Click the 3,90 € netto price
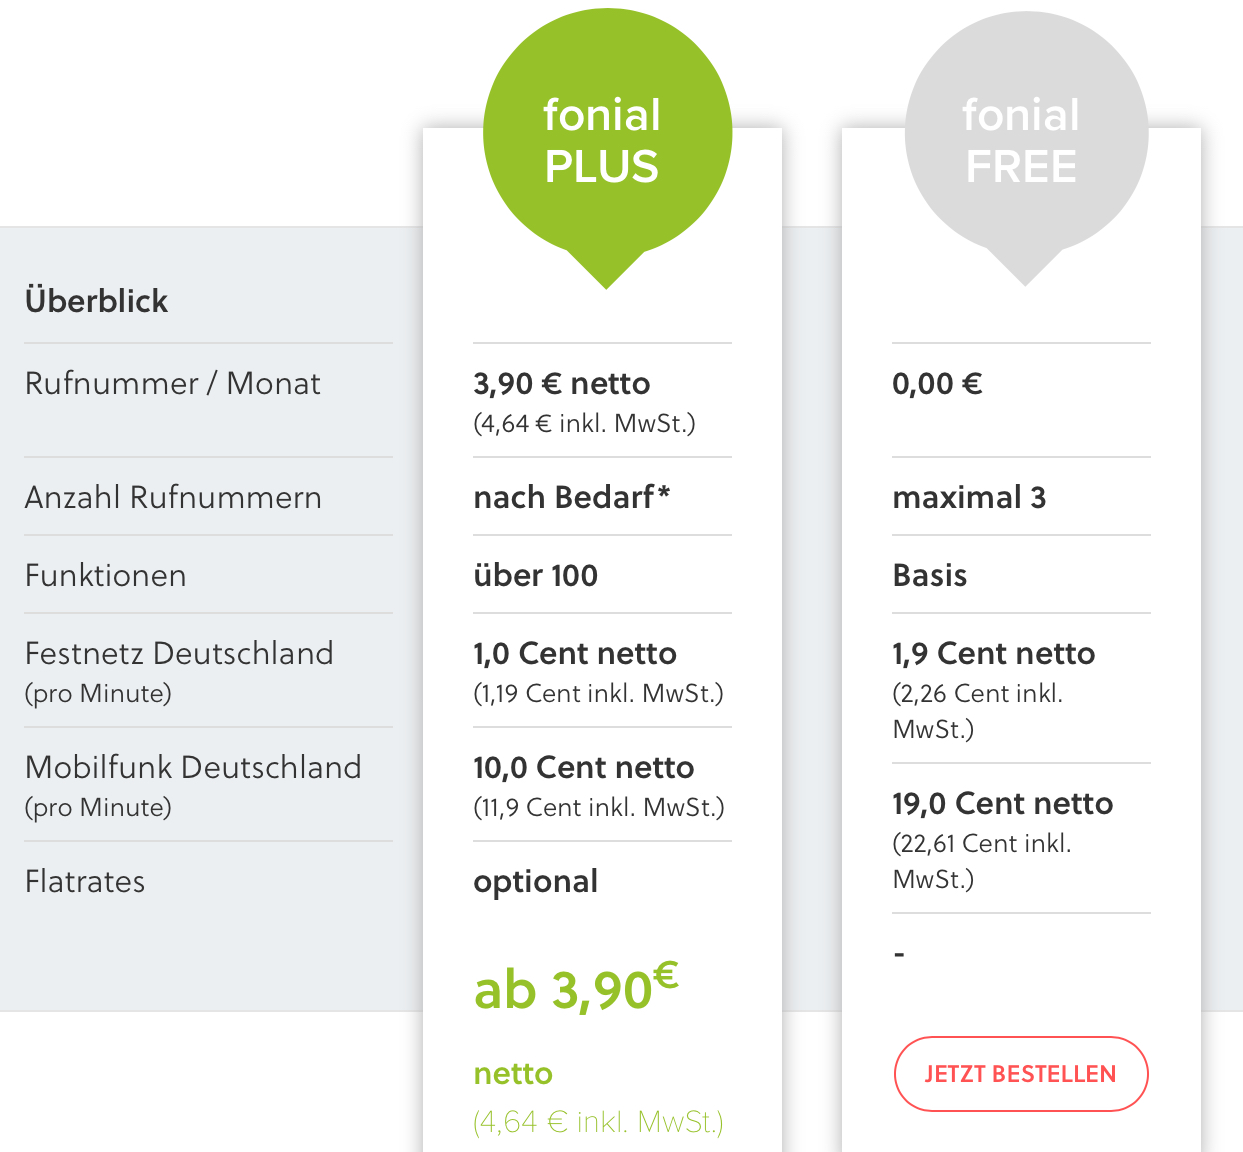Viewport: 1243px width, 1152px height. pos(562,383)
